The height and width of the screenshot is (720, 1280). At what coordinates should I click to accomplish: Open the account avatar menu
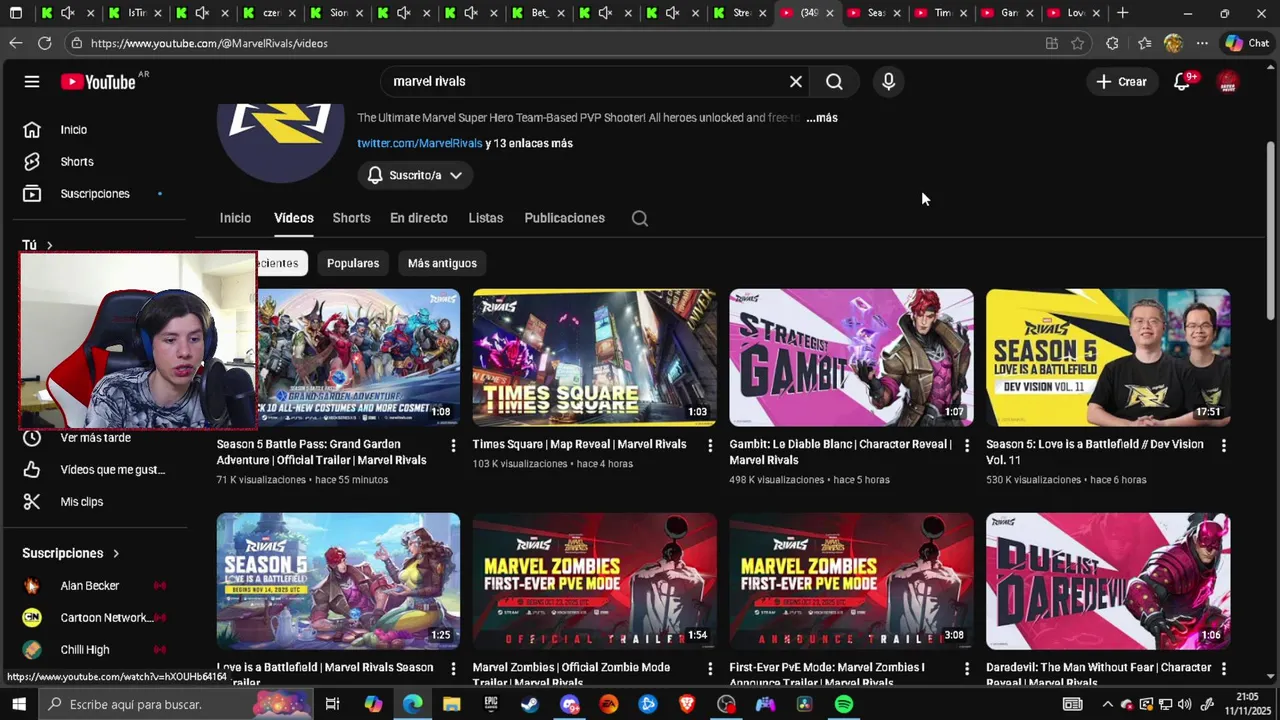click(1227, 82)
